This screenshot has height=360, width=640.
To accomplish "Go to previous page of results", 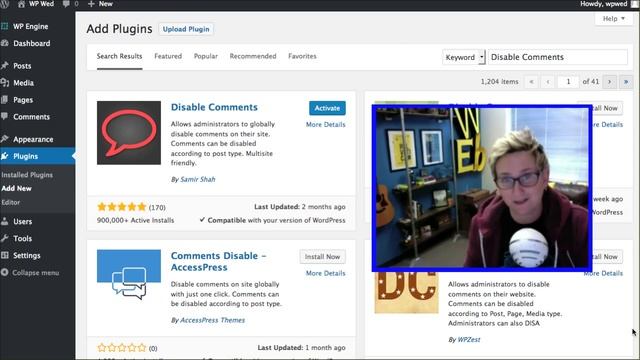I will (x=548, y=82).
